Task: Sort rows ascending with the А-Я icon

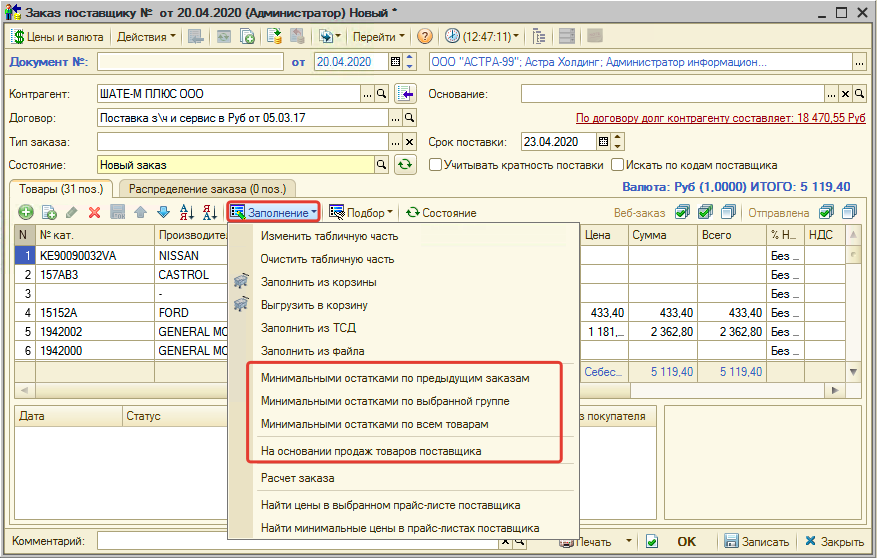Action: pos(187,212)
